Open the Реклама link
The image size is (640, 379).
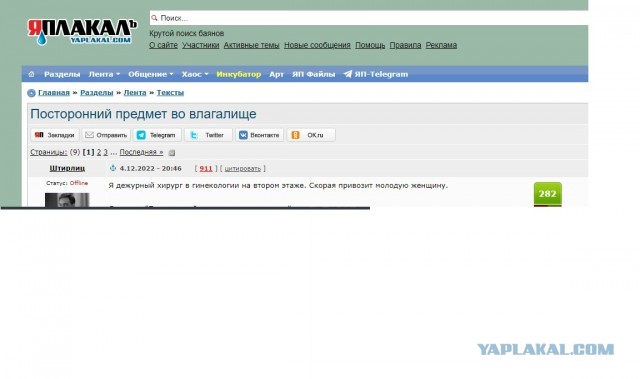(441, 45)
